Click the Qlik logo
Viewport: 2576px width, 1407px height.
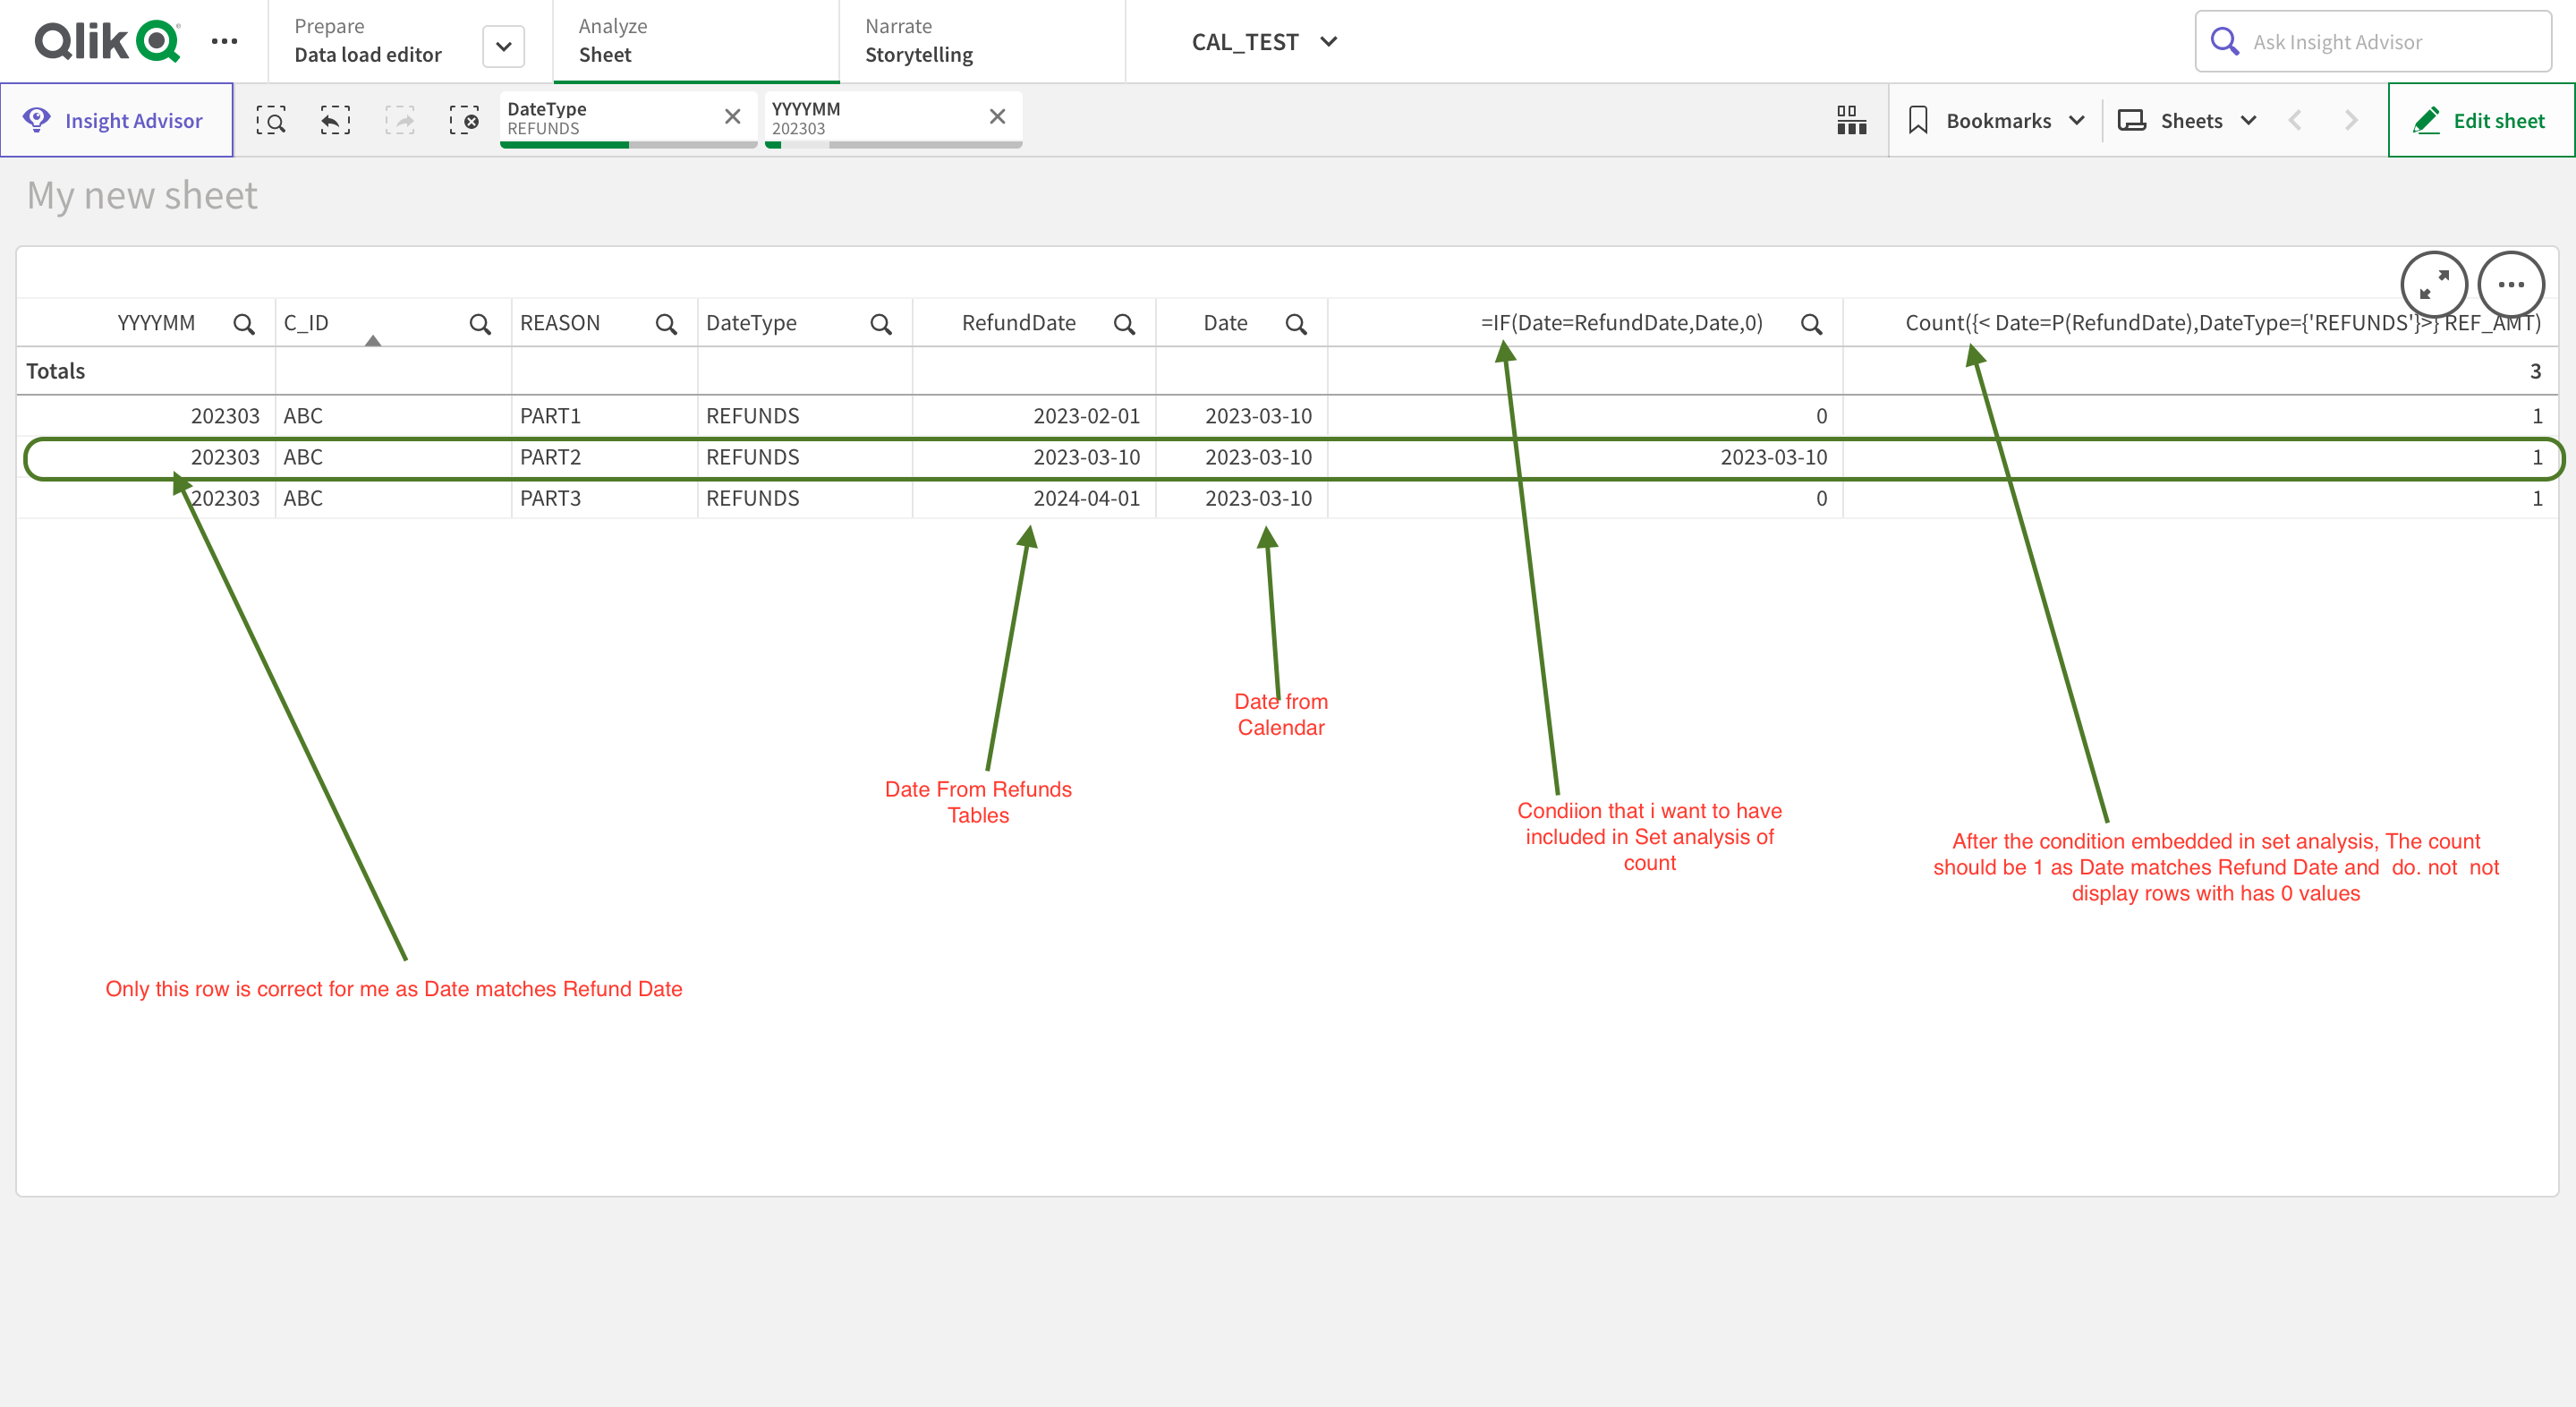point(104,41)
